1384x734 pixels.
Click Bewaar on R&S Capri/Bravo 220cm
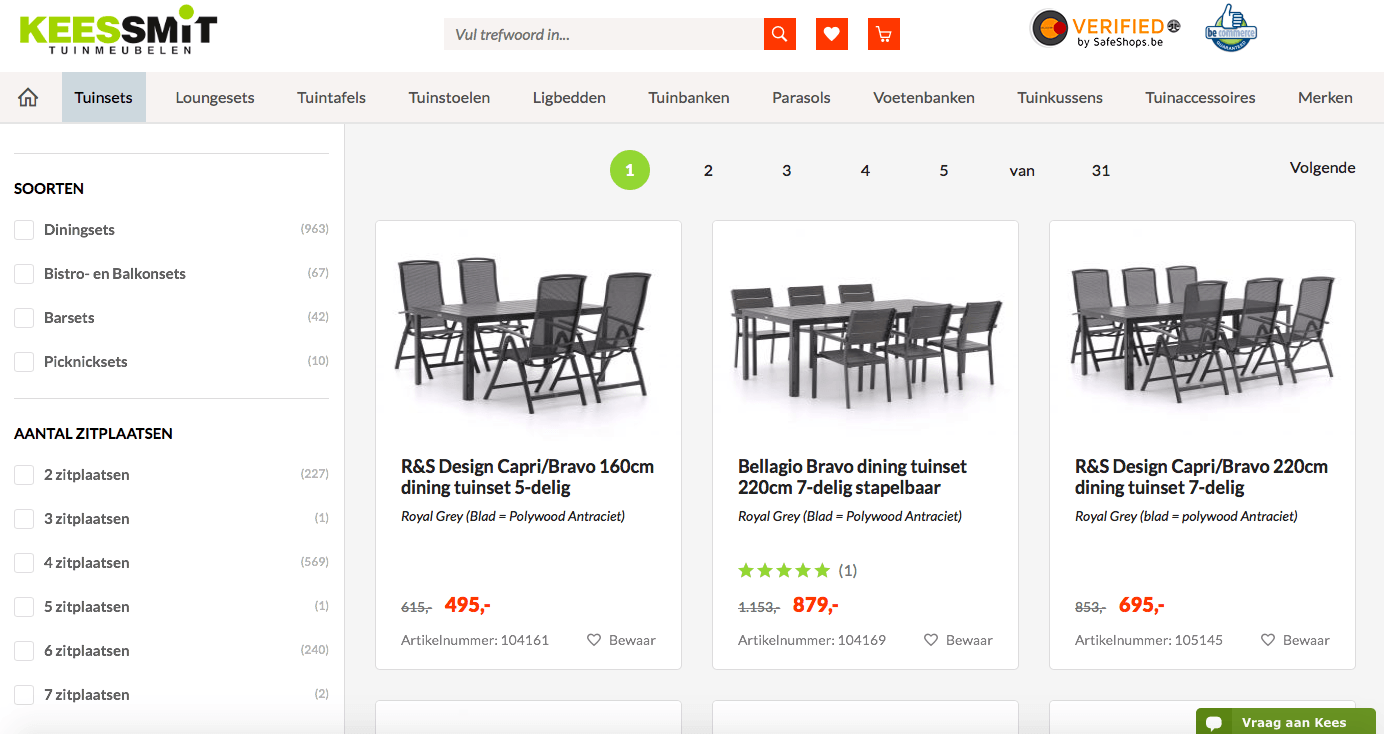click(1295, 640)
